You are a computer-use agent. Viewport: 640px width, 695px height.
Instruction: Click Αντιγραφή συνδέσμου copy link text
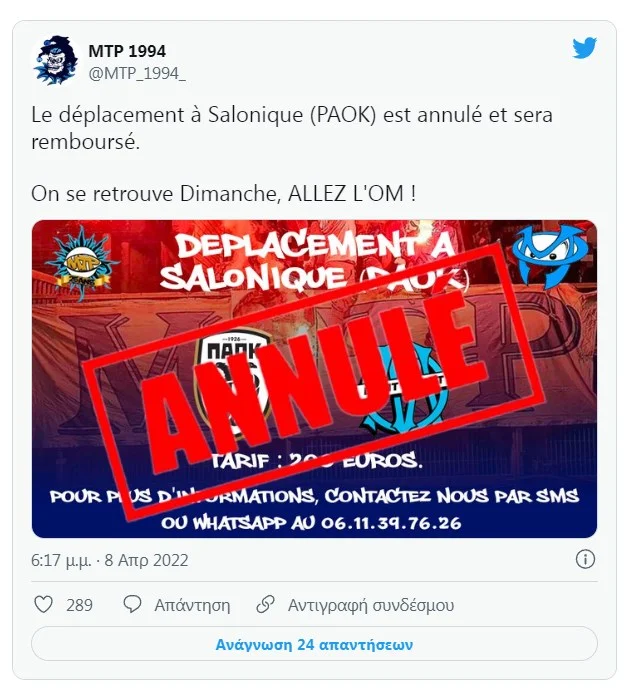click(x=371, y=605)
